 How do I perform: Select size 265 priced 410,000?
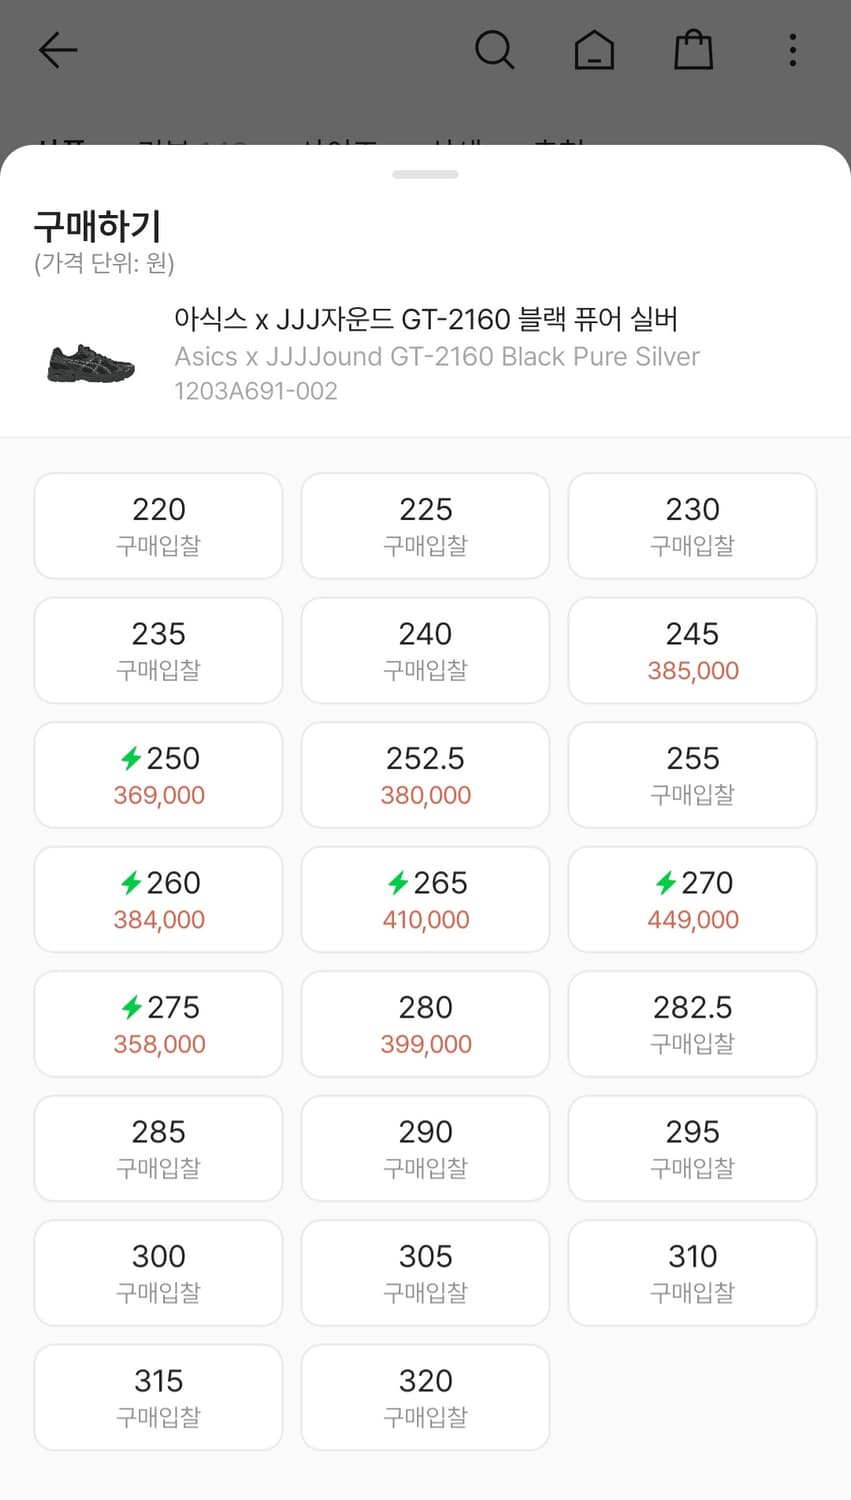[x=426, y=900]
